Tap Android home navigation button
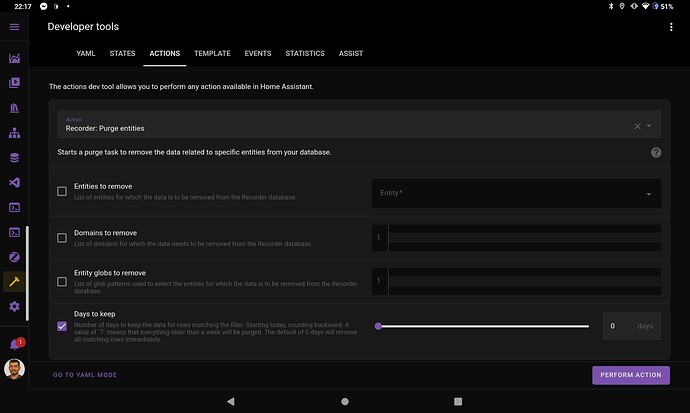Image resolution: width=690 pixels, height=413 pixels. (345, 401)
